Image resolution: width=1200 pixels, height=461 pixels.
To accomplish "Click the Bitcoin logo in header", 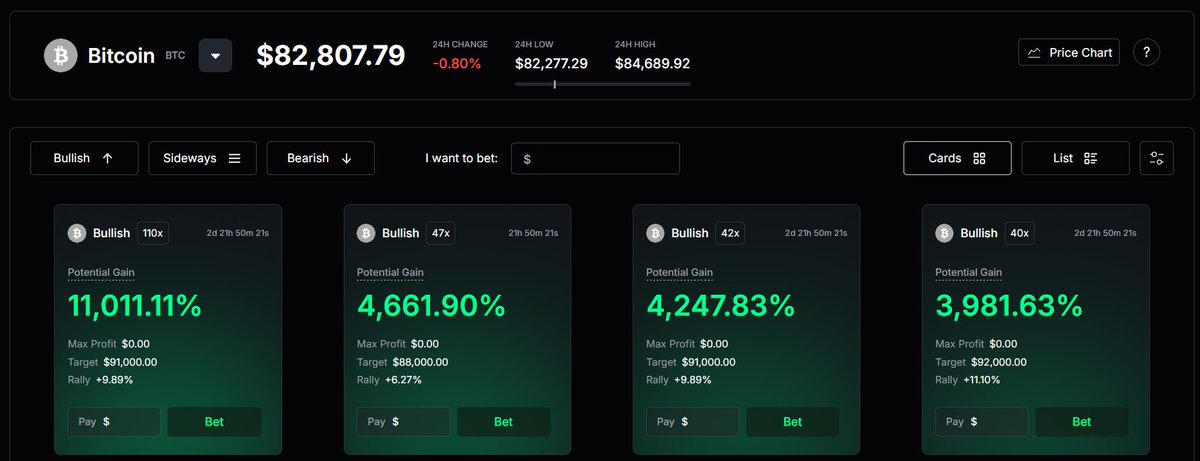I will point(61,55).
